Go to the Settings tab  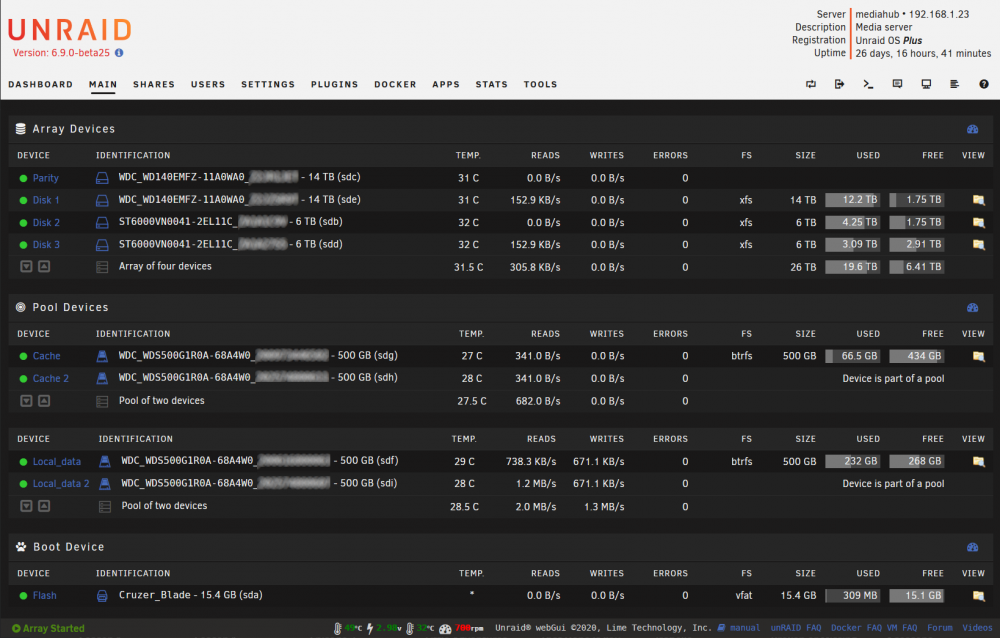coord(268,84)
